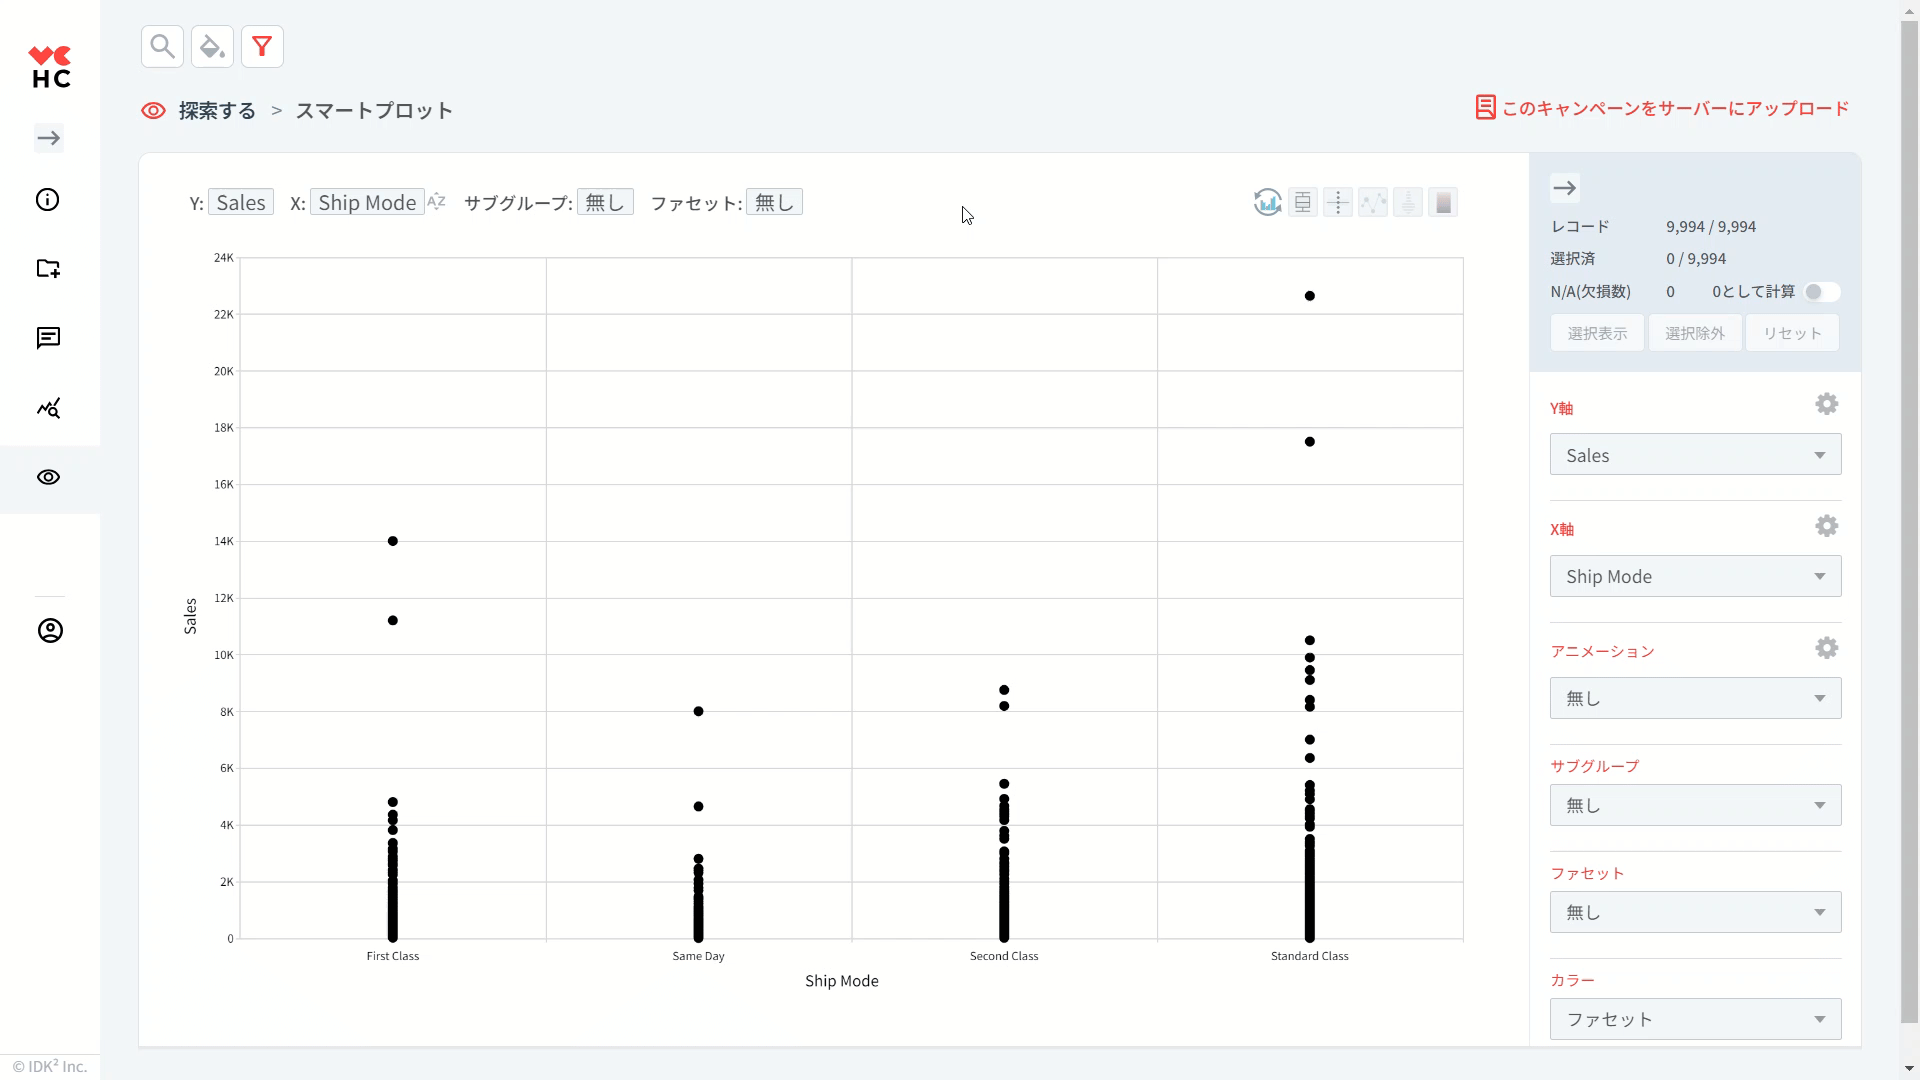Select the dot strip plot icon

pos(1337,203)
